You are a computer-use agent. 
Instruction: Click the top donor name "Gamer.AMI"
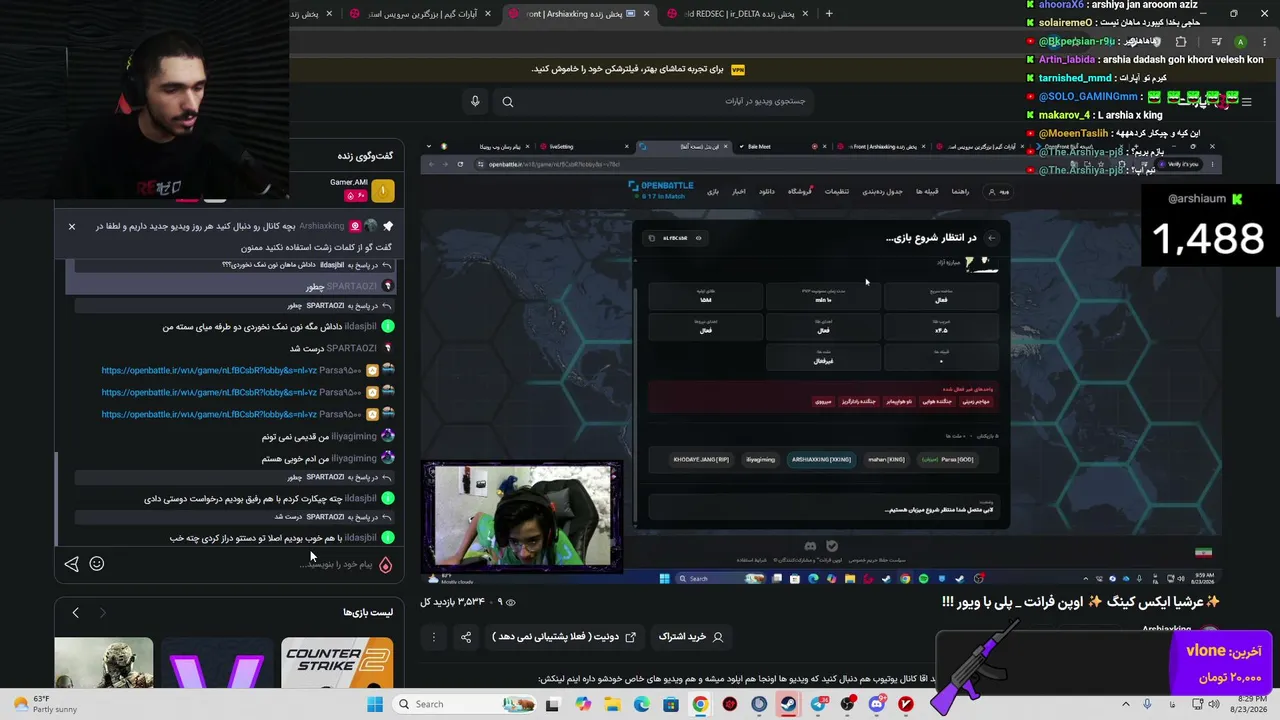point(349,182)
